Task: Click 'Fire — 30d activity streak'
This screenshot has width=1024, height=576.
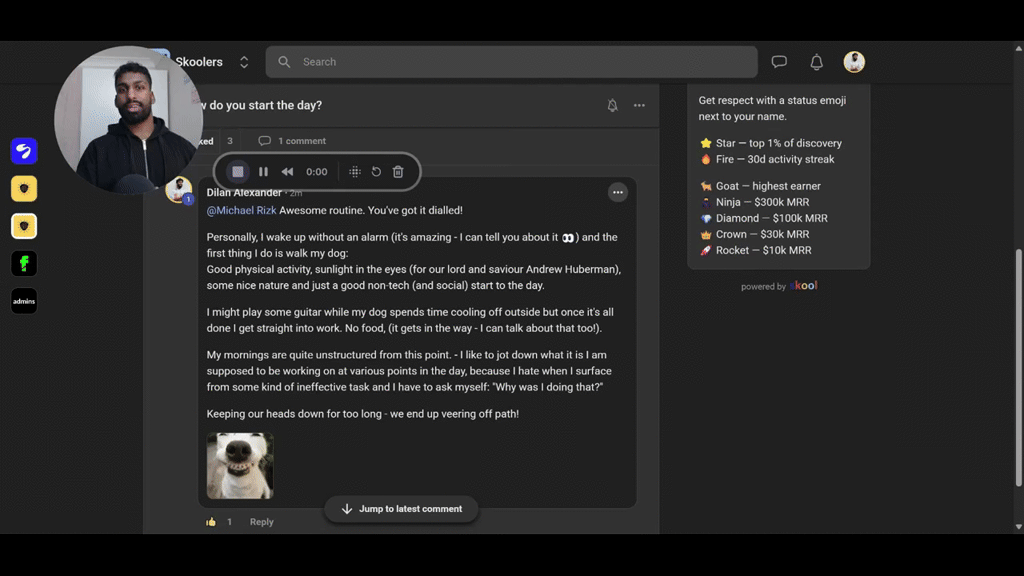Action: click(767, 159)
